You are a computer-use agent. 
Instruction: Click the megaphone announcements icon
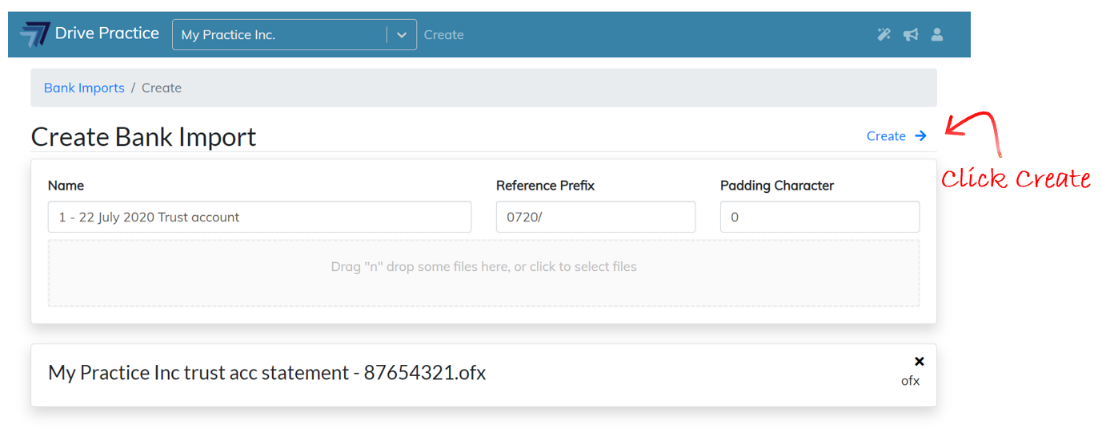(910, 35)
